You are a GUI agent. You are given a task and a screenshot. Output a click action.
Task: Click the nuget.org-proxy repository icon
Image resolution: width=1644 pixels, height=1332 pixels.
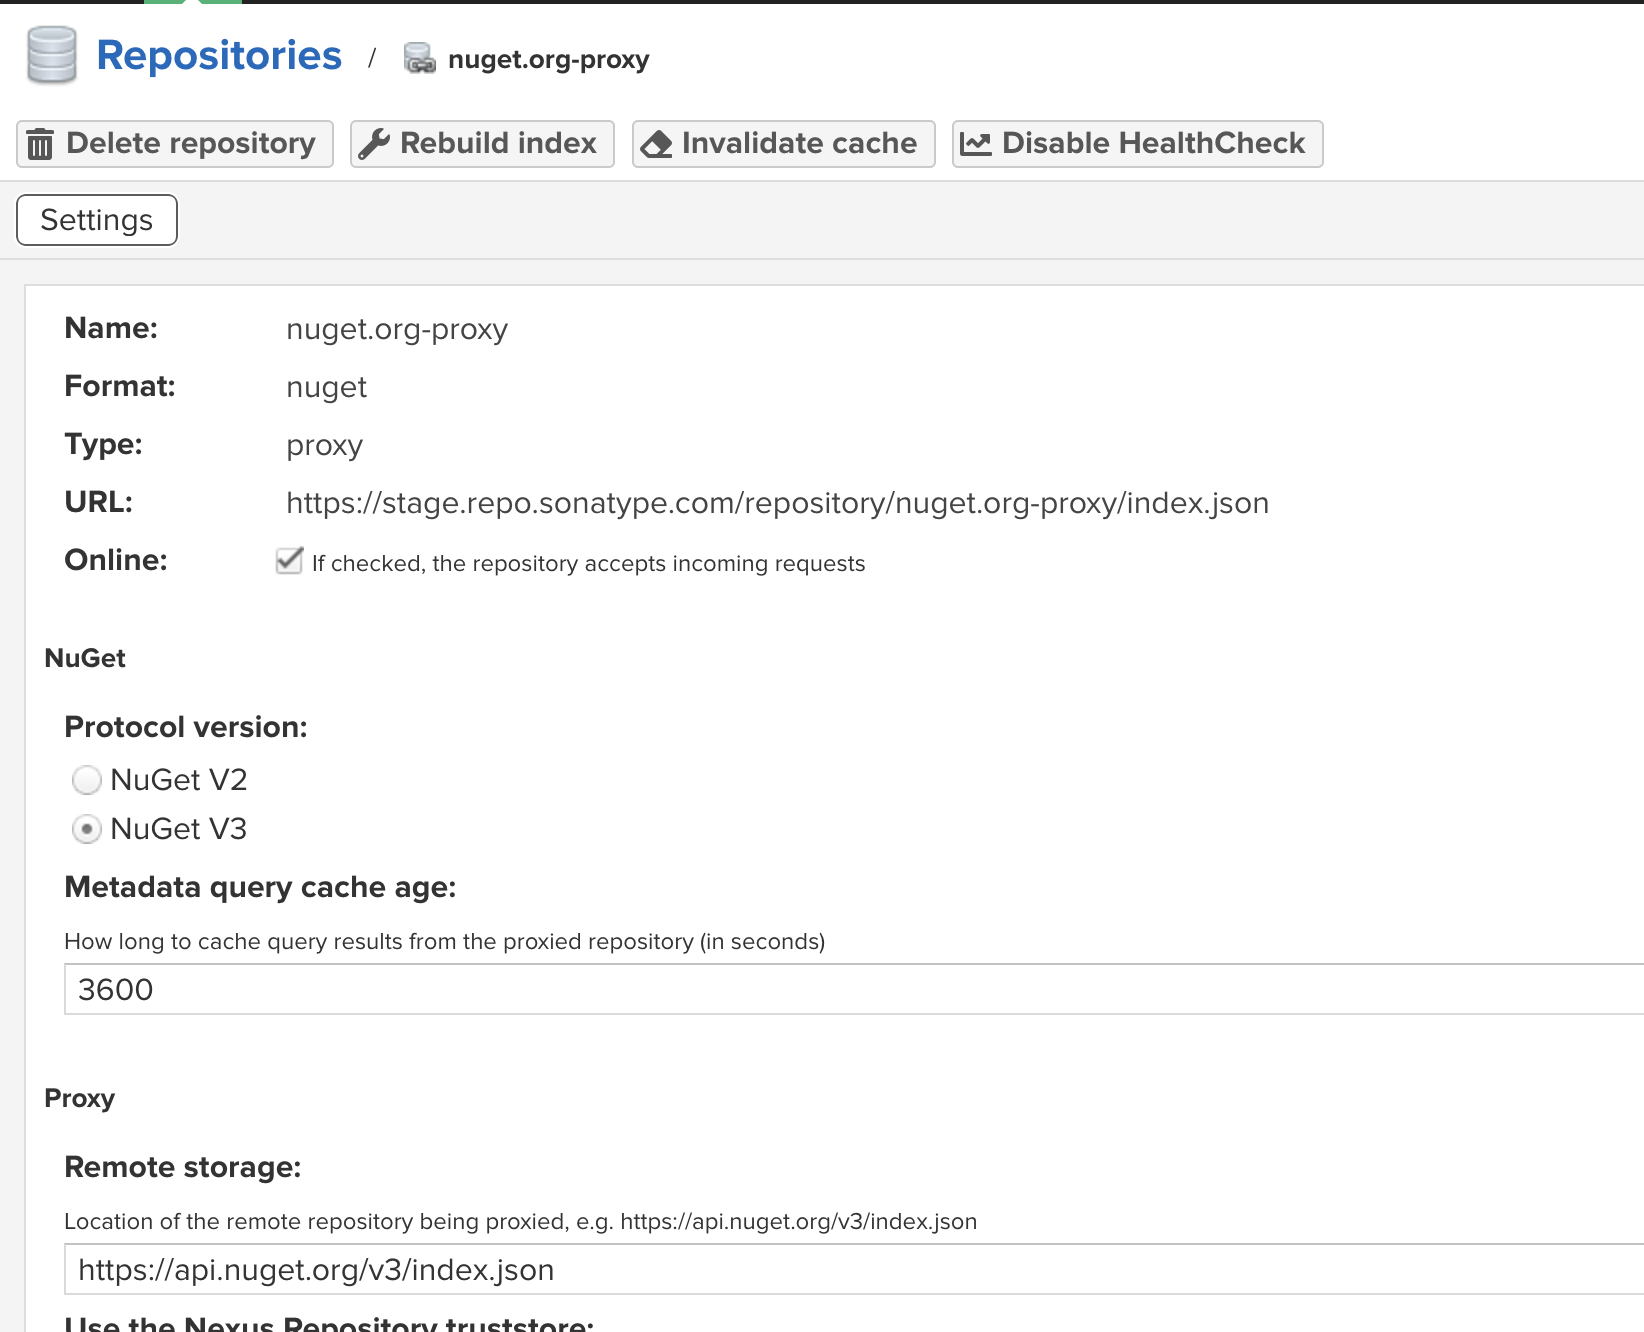click(x=420, y=59)
